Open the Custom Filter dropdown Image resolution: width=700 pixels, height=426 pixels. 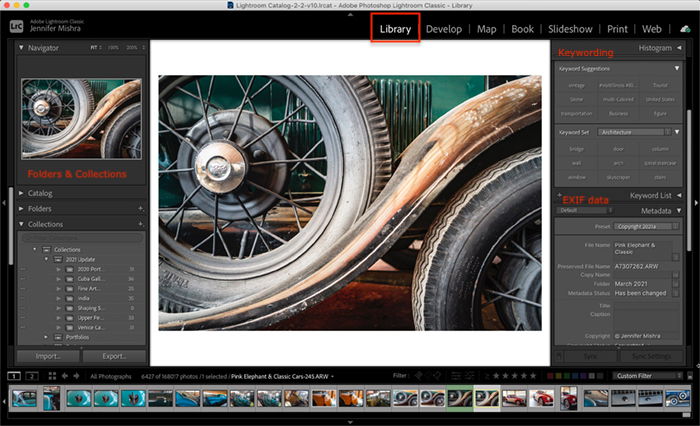click(x=647, y=376)
